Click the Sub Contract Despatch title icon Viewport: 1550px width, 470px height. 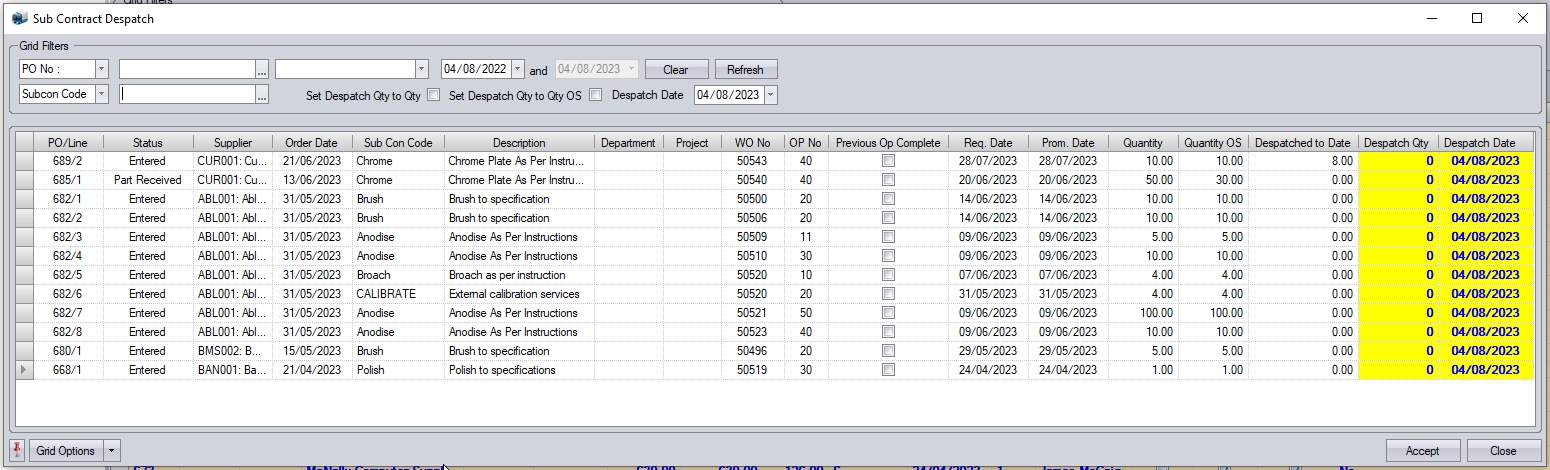click(18, 18)
